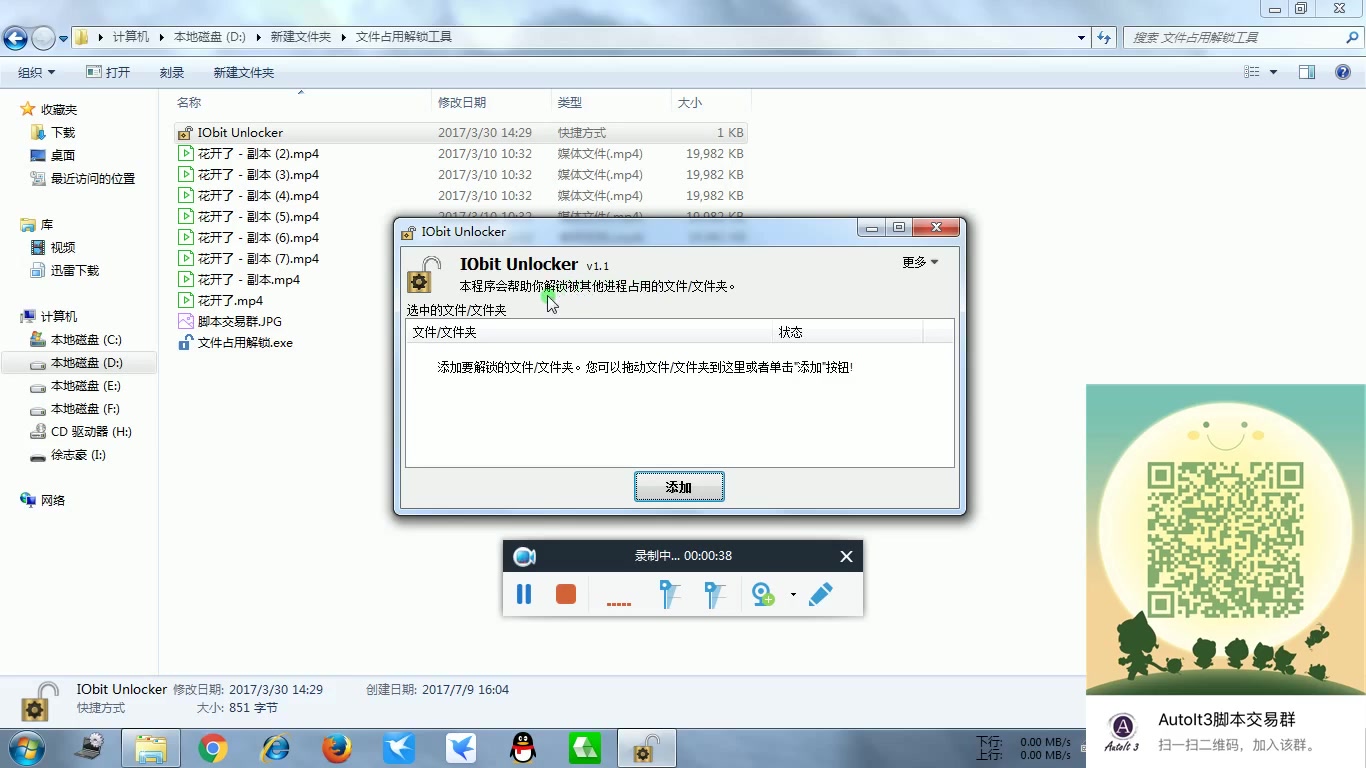Screen dimensions: 1366x768
Task: Open QQ penguin icon in taskbar
Action: click(x=522, y=748)
